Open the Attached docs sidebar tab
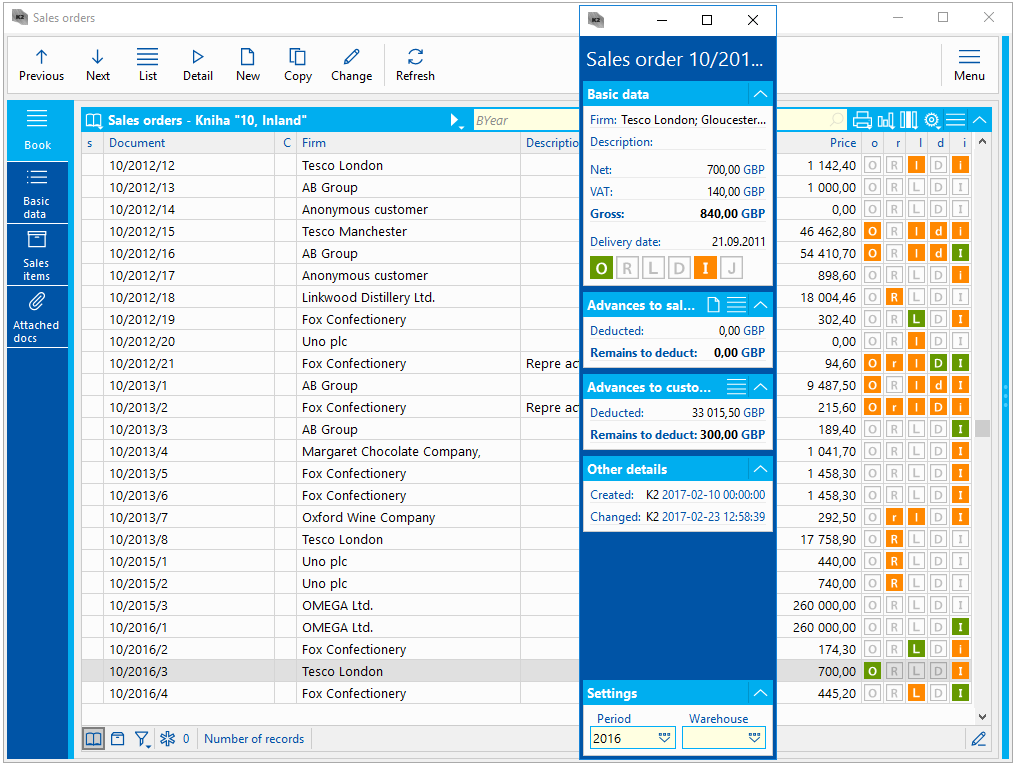Viewport: 1015px width, 765px height. tap(37, 315)
